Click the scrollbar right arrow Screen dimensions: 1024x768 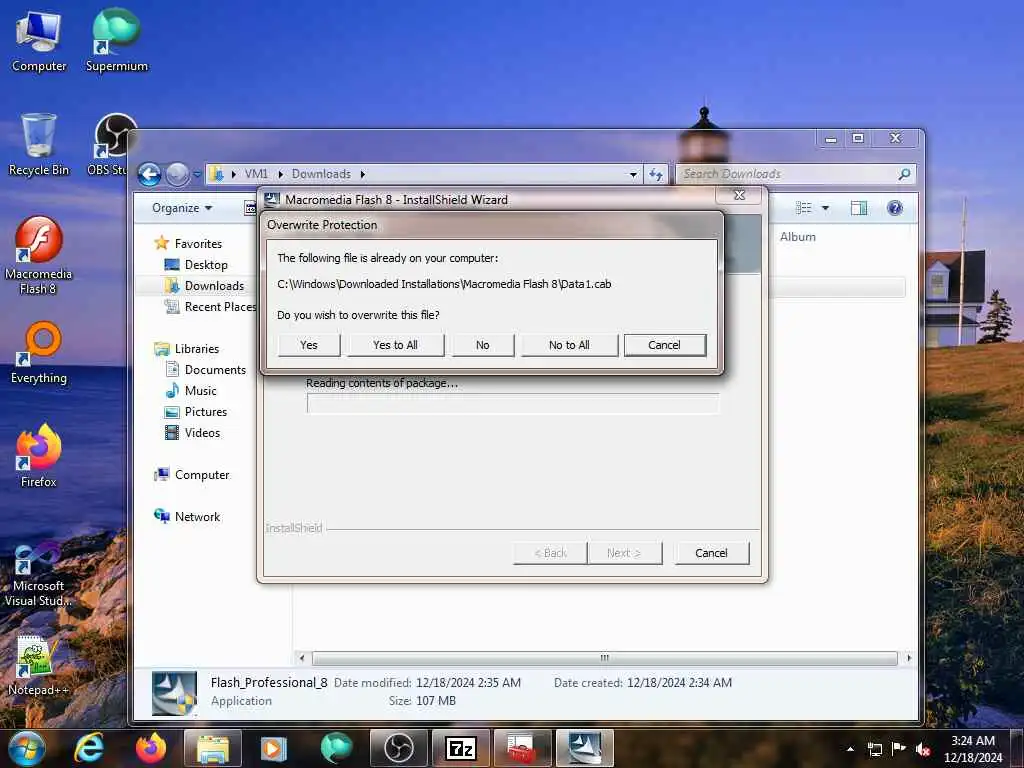pyautogui.click(x=908, y=658)
